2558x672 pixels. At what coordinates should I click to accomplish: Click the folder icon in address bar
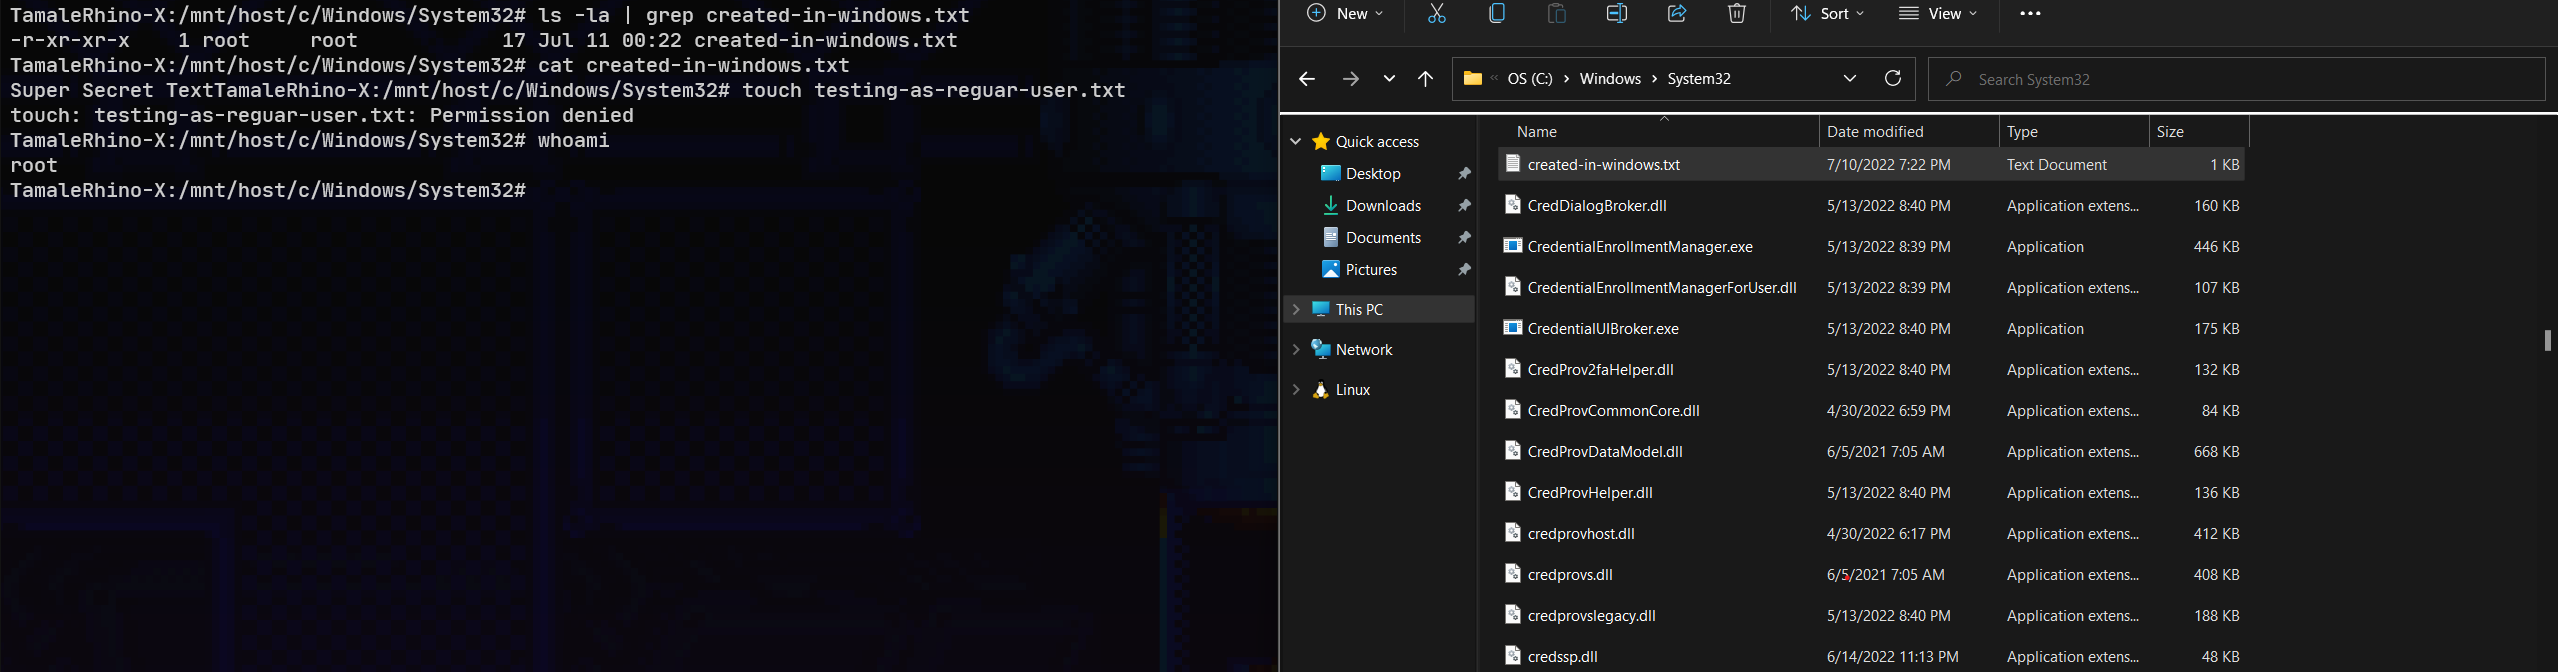click(1473, 78)
